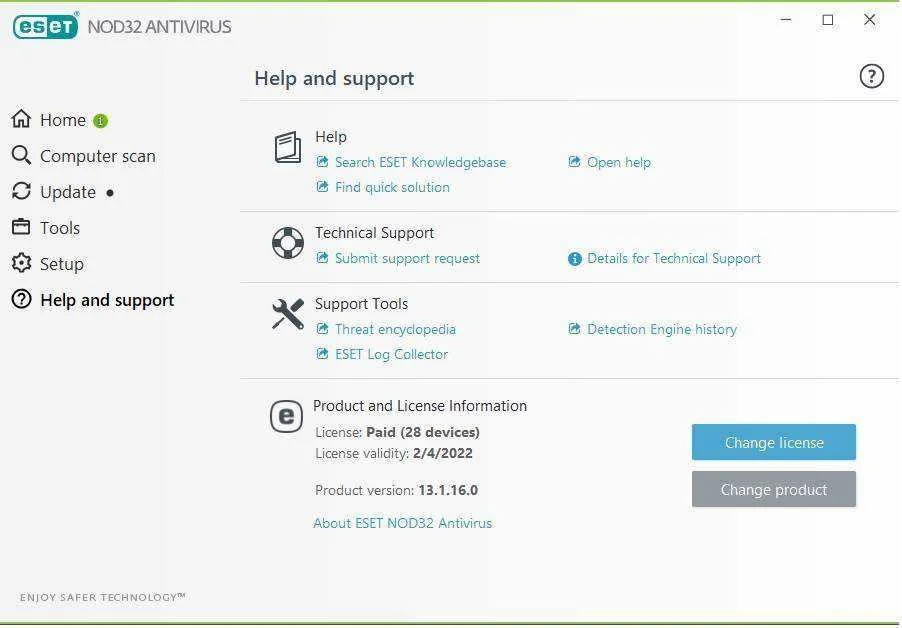Click the Technical Support lifebuoy icon
Image resolution: width=902 pixels, height=628 pixels.
(288, 243)
